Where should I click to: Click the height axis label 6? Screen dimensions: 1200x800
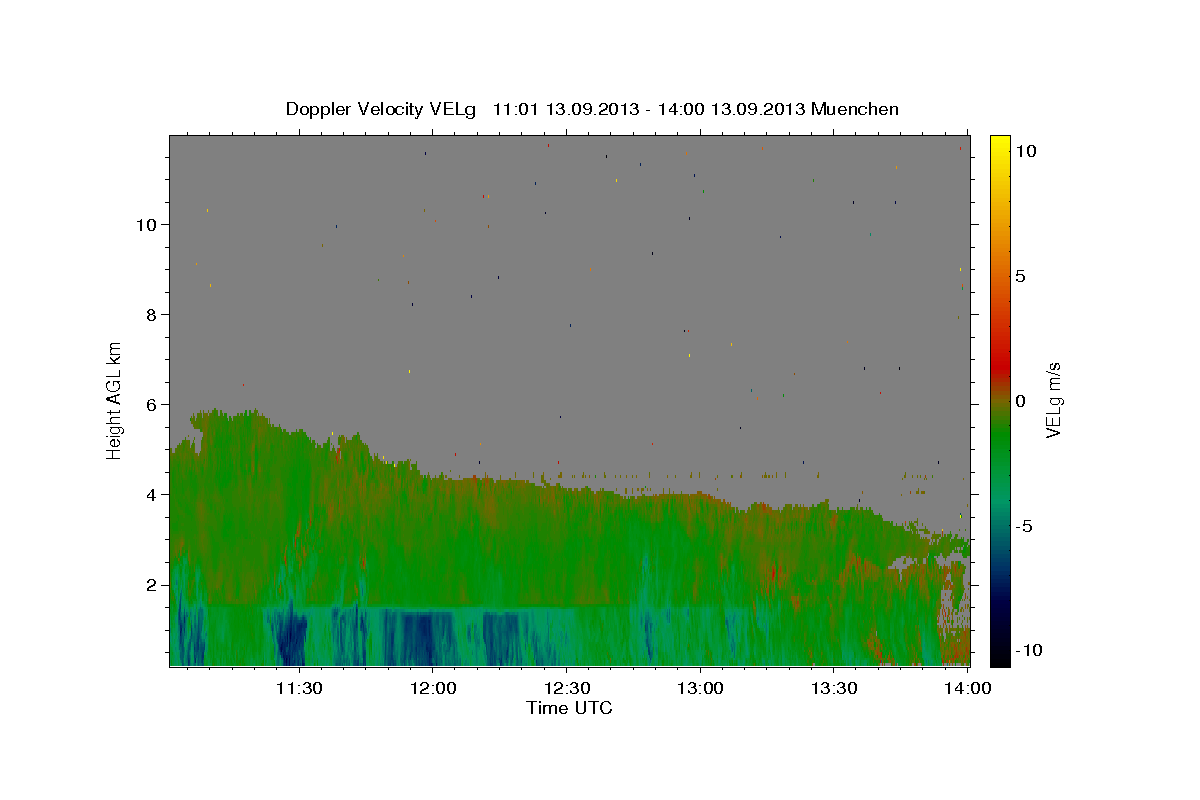pyautogui.click(x=153, y=404)
